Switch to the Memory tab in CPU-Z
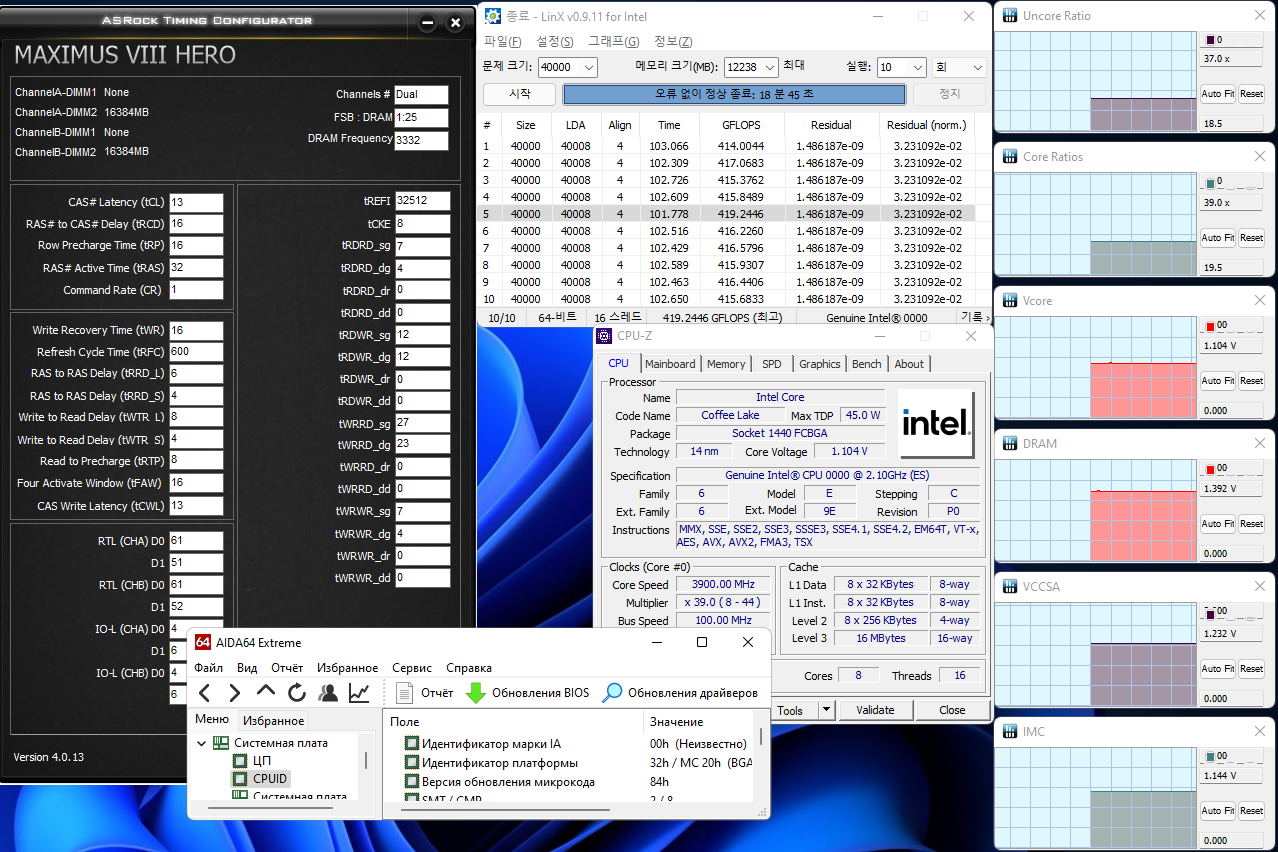Screen dimensions: 1278x852 (x=725, y=364)
